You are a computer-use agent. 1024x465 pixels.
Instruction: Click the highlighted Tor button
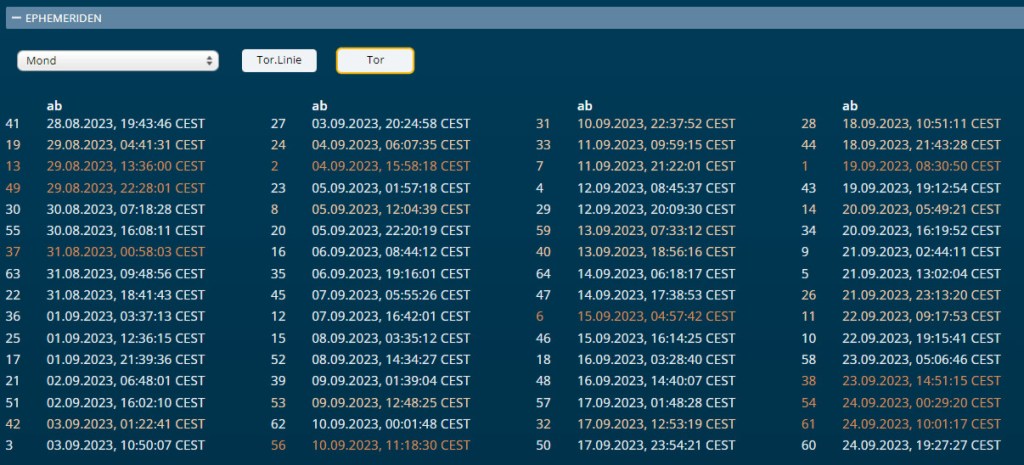click(375, 61)
